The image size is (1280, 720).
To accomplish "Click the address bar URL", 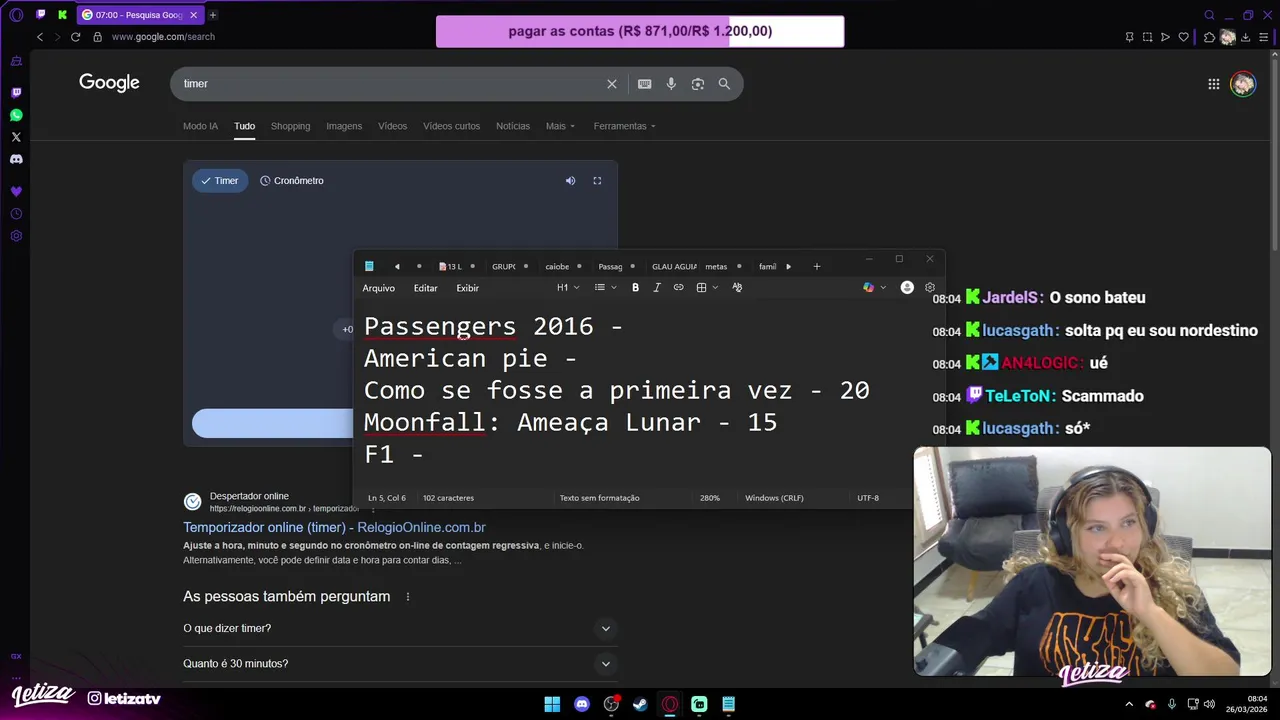I will pos(163,37).
